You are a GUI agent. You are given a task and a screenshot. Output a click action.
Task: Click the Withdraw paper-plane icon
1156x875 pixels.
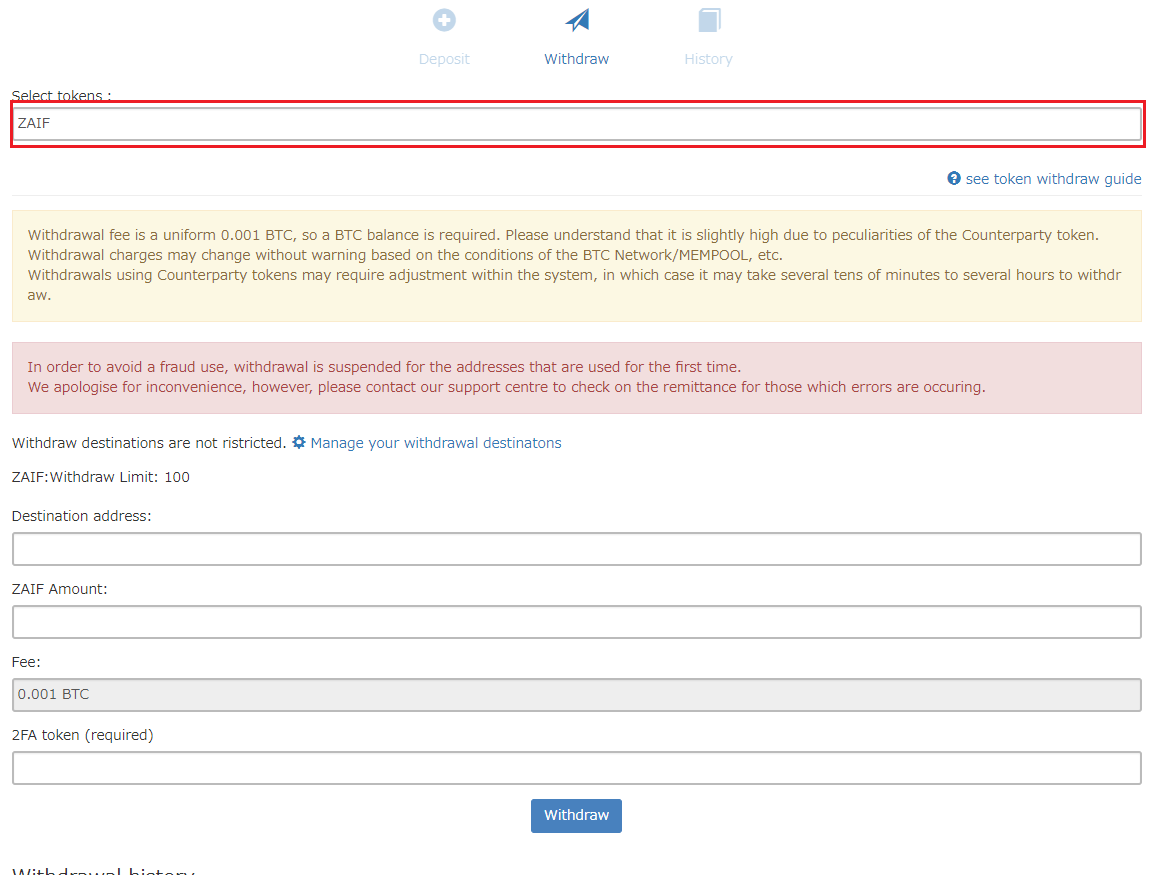coord(577,20)
